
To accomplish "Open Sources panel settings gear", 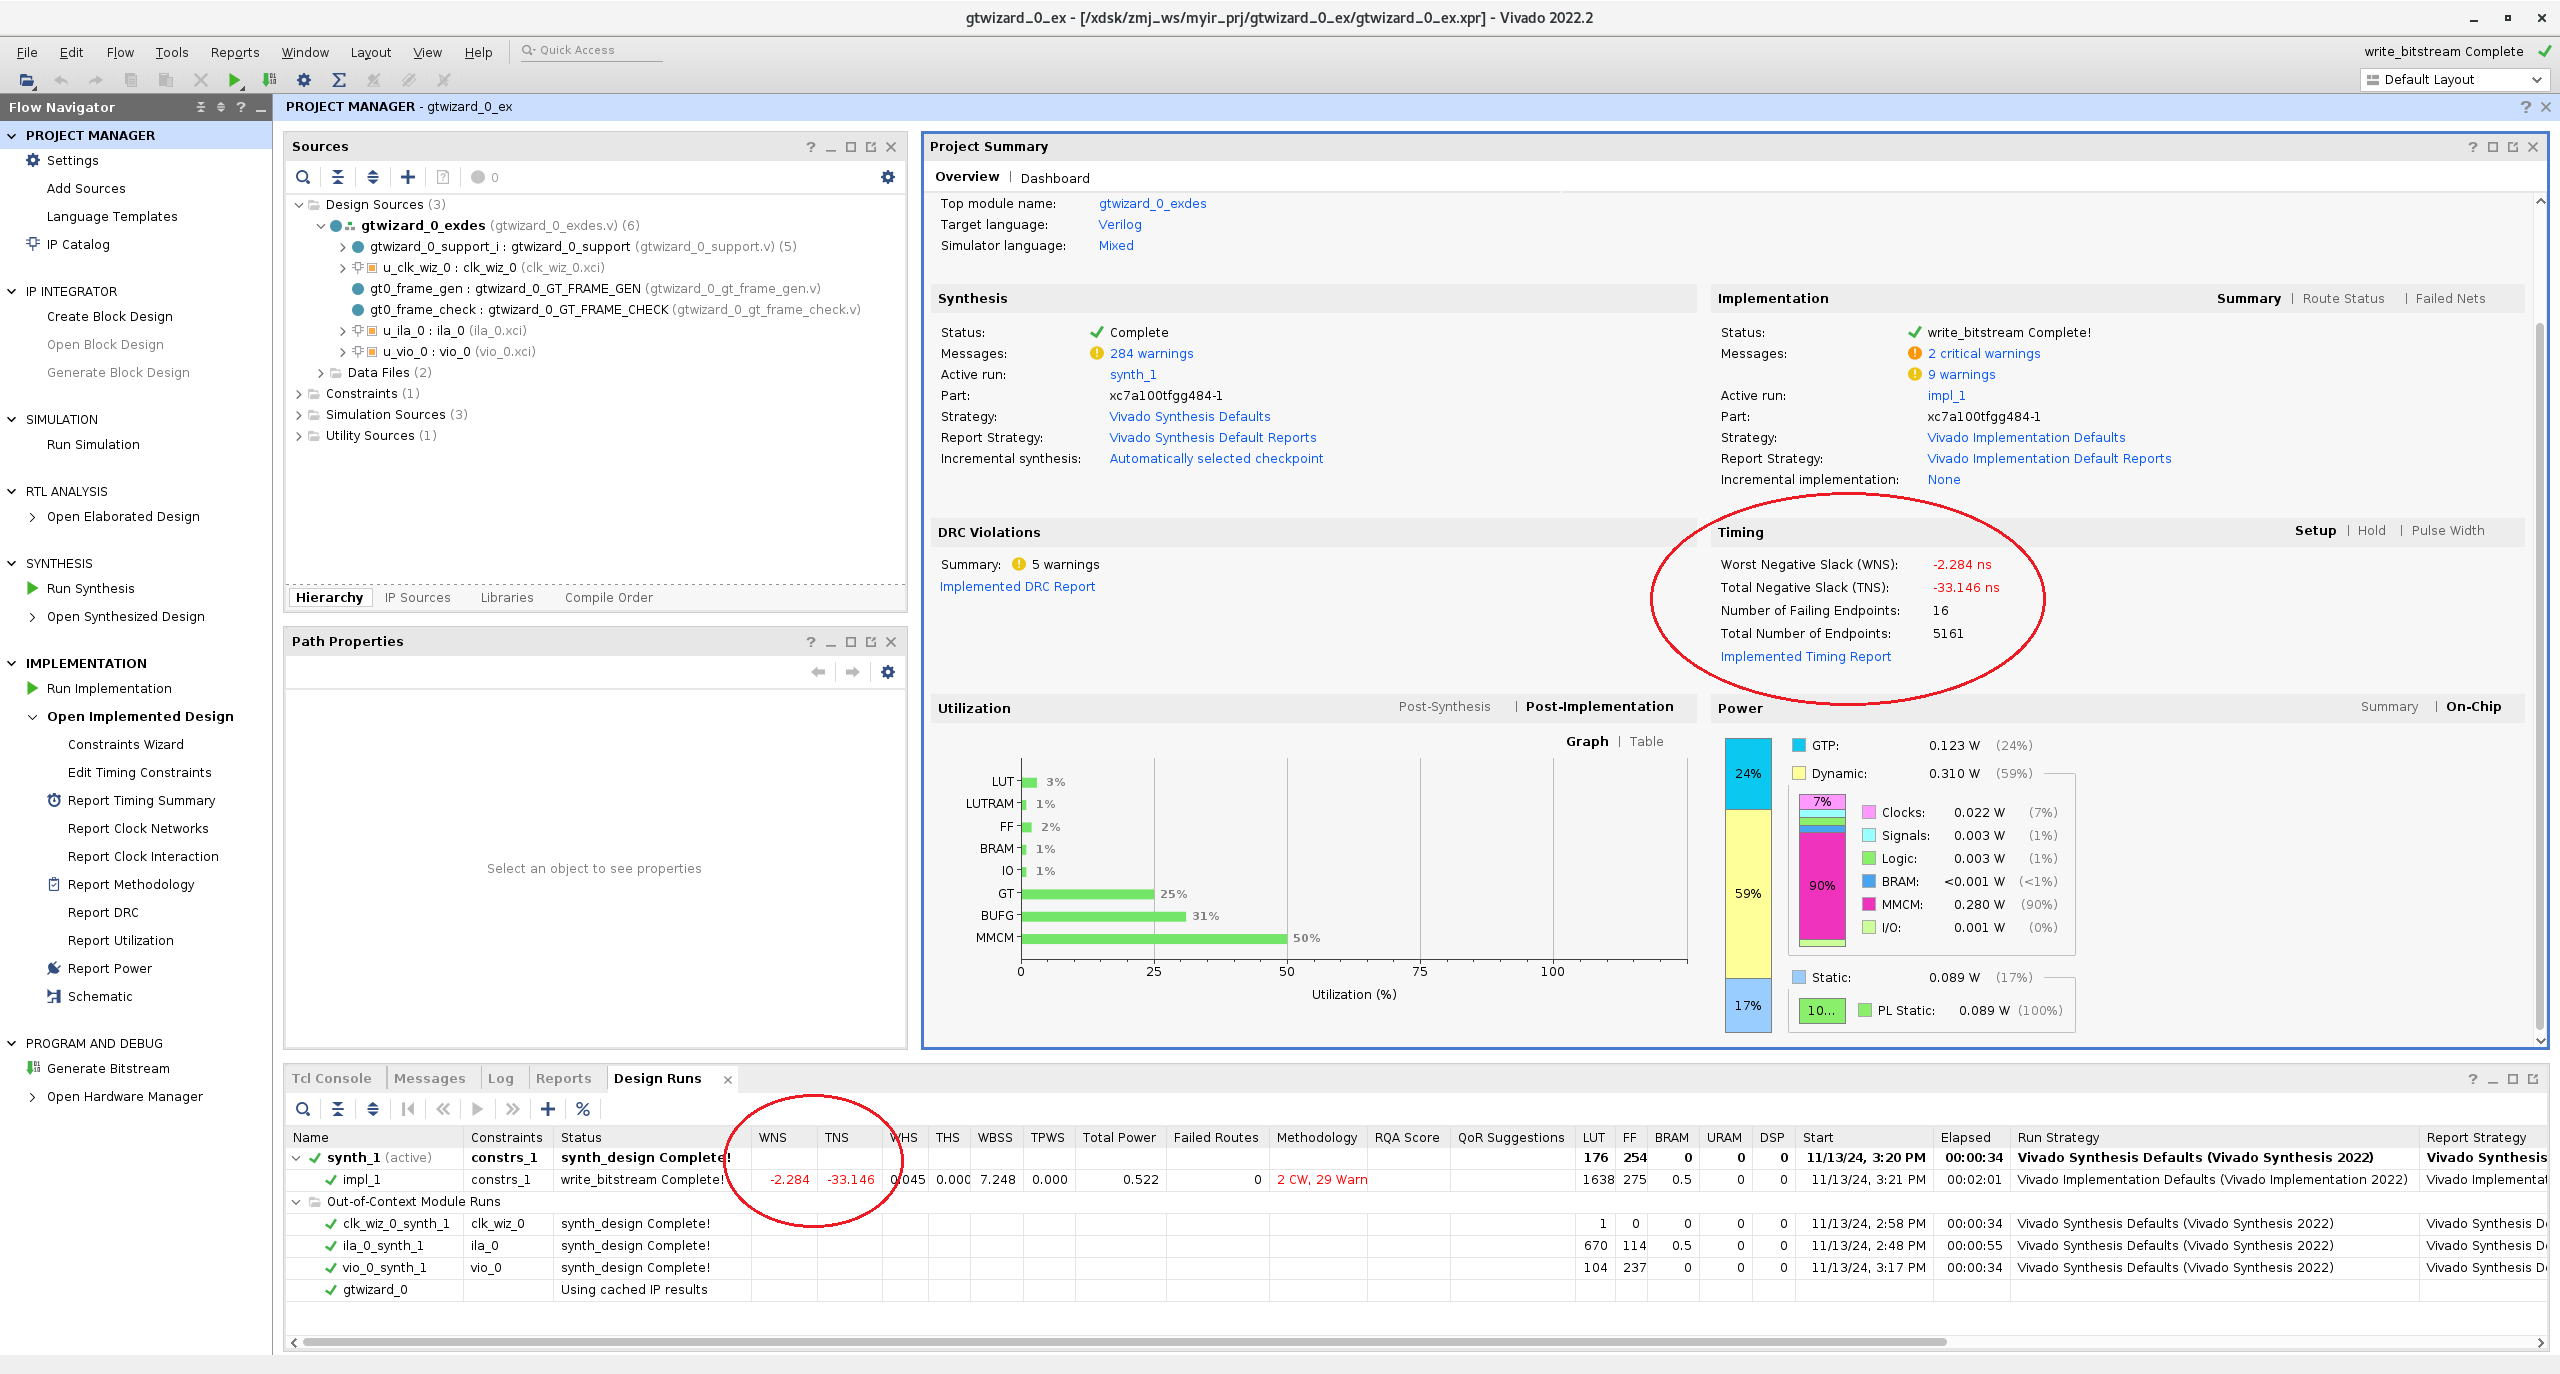I will pyautogui.click(x=888, y=177).
